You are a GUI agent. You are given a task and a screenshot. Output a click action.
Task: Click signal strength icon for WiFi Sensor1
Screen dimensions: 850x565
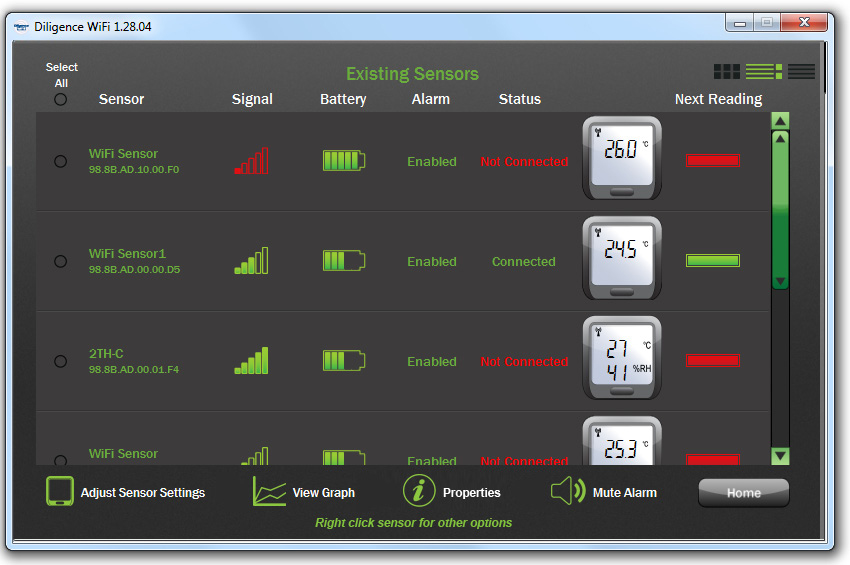(251, 261)
